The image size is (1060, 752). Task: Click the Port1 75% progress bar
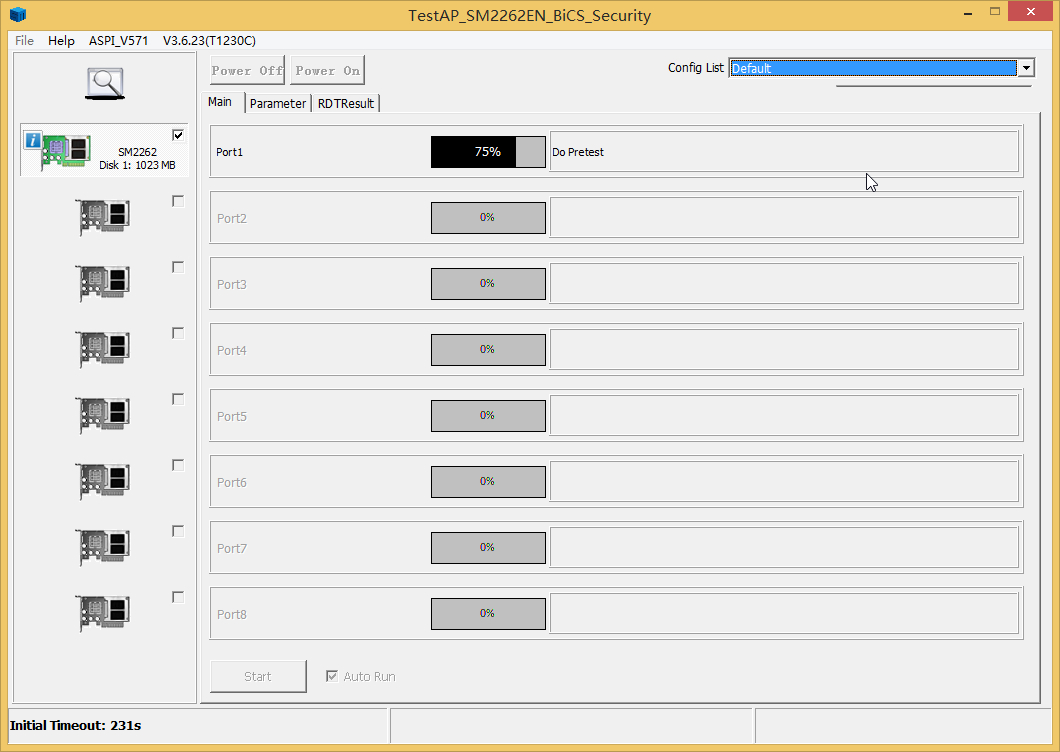488,152
